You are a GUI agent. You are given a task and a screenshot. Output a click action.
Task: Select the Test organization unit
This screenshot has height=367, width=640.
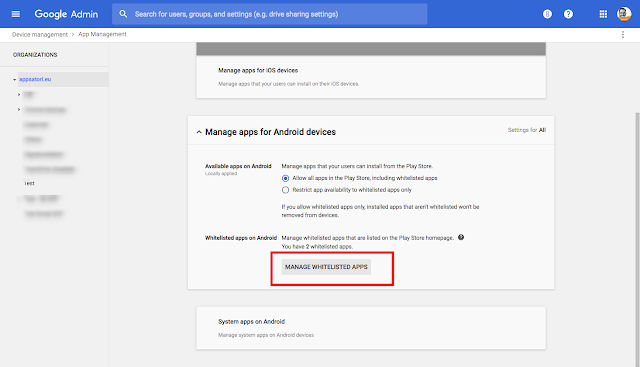coord(29,184)
